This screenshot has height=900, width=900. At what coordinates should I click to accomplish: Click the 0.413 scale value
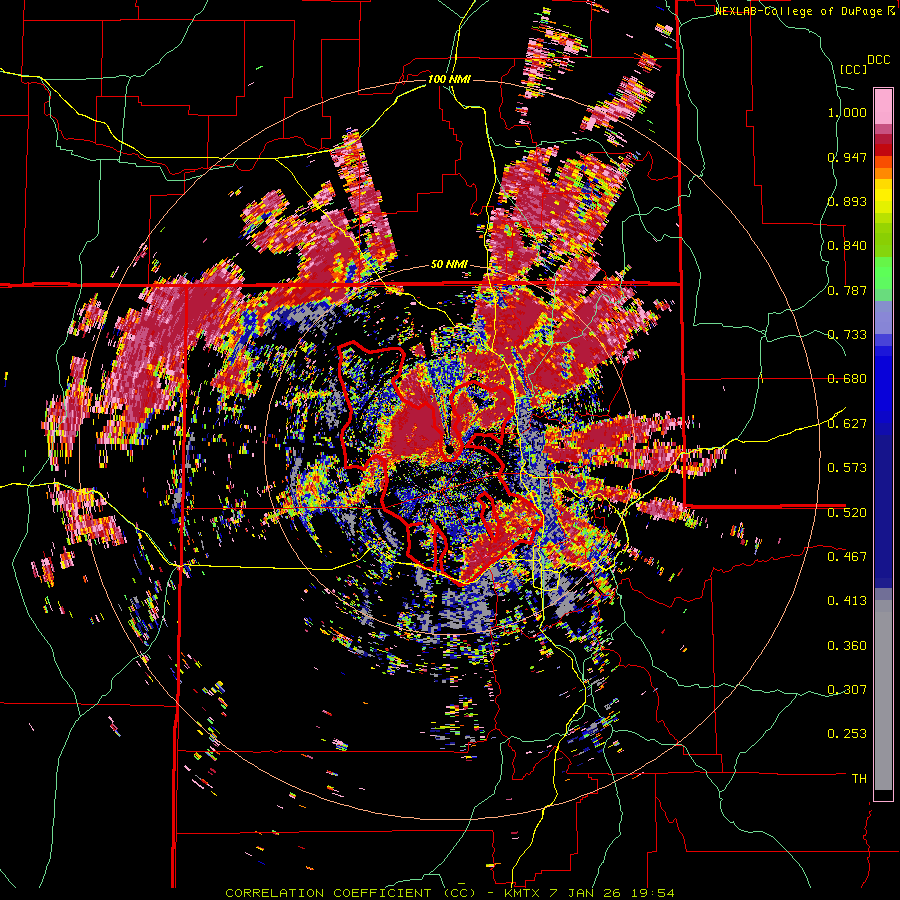point(847,601)
